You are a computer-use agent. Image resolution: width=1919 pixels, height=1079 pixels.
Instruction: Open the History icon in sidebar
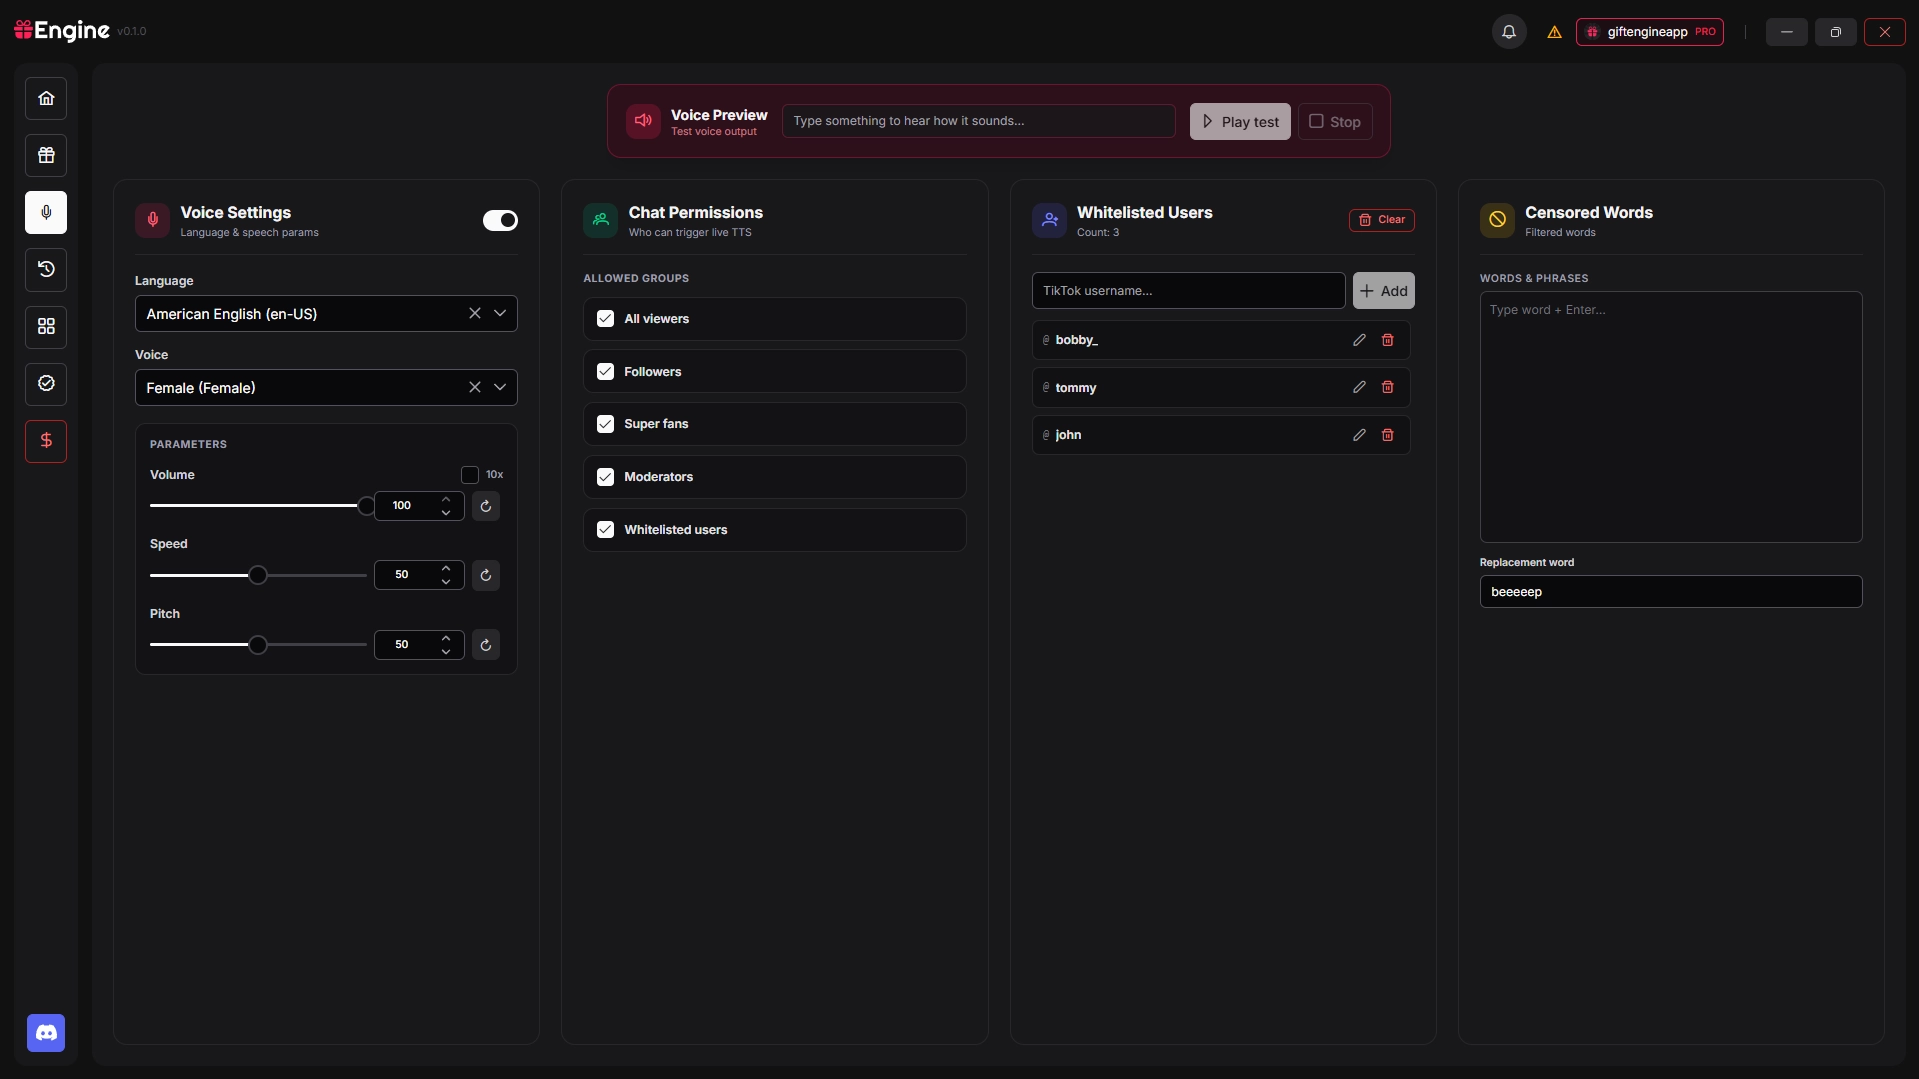tap(46, 269)
